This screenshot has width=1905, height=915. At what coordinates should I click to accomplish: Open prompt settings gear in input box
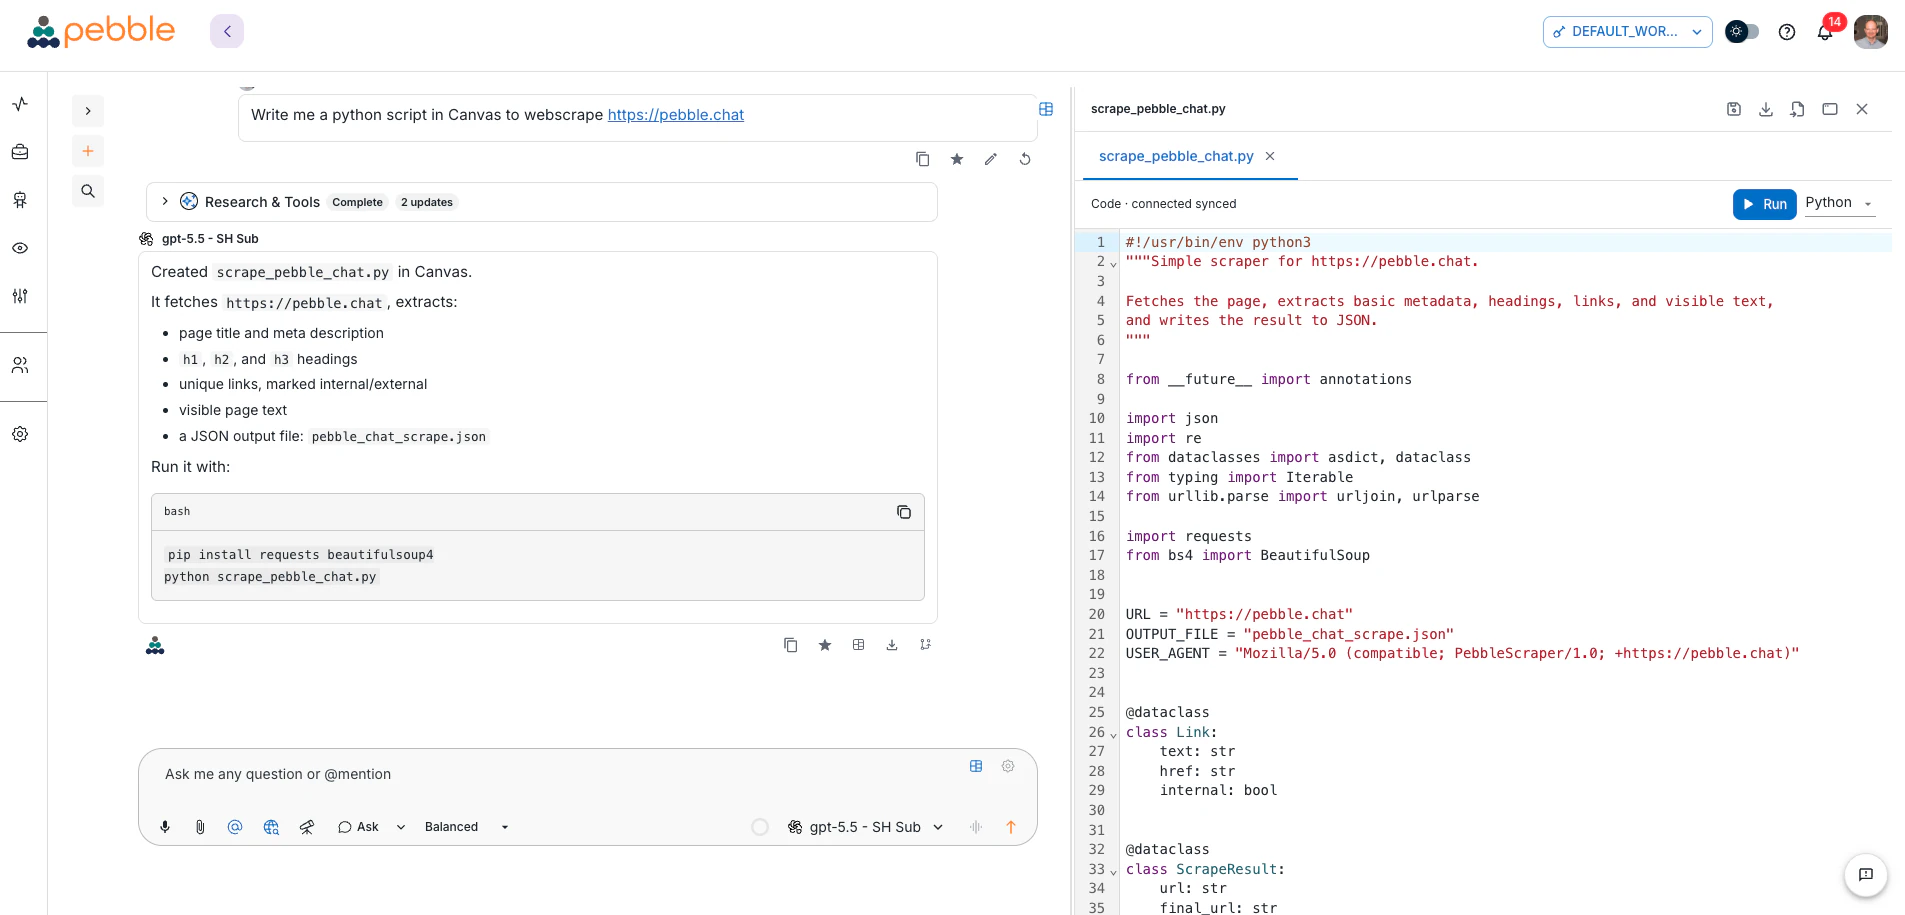tap(1008, 766)
